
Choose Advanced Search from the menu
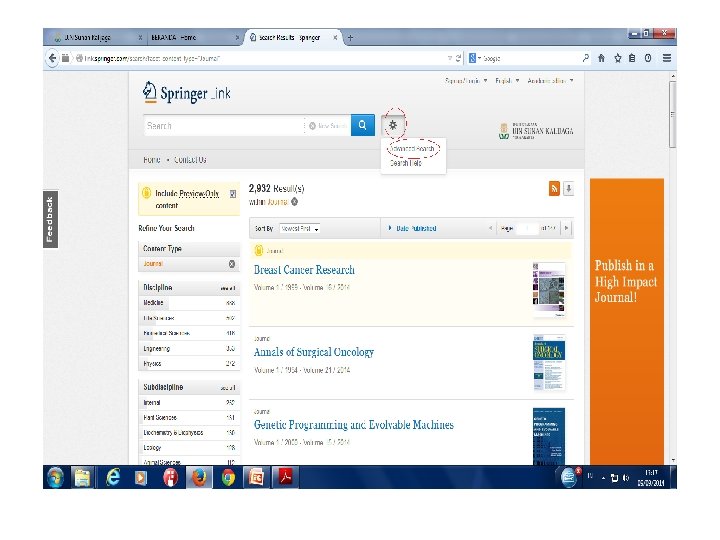pos(413,149)
